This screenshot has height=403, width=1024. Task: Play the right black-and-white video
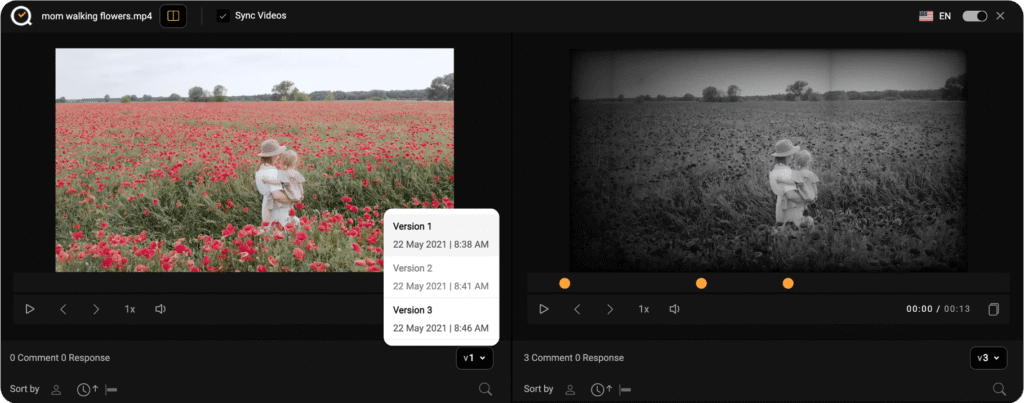(x=544, y=309)
